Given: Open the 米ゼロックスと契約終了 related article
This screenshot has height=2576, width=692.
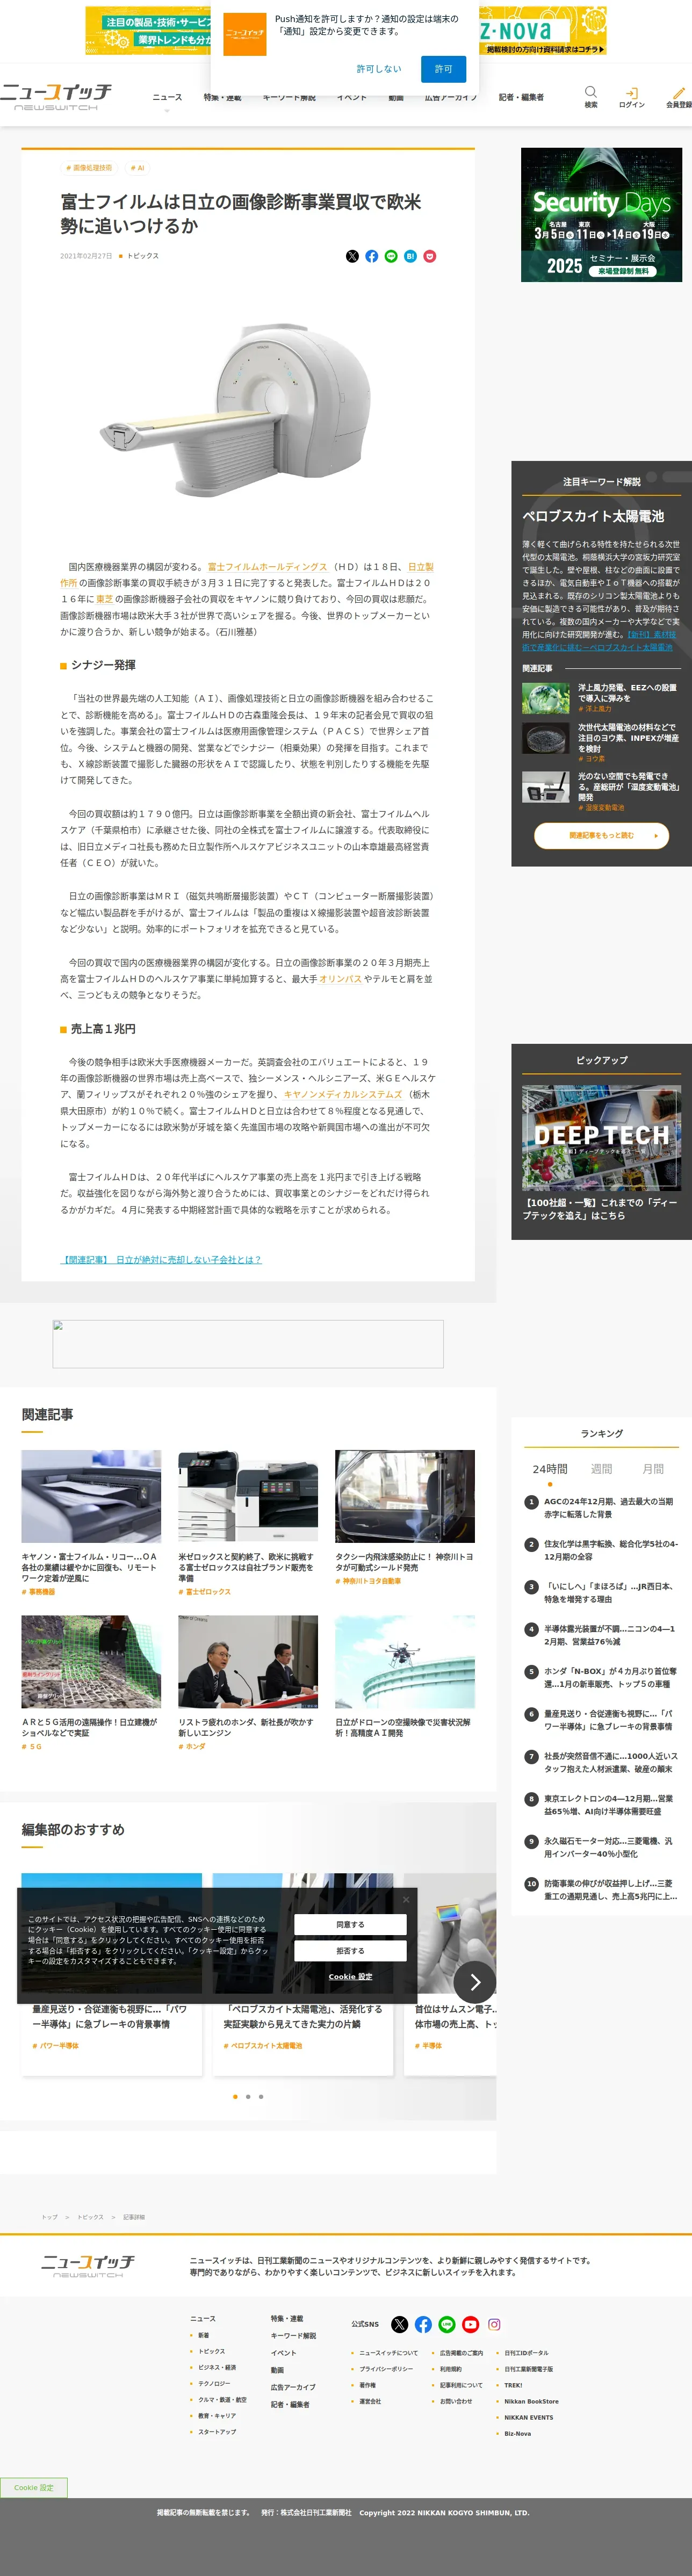Looking at the screenshot, I should [248, 1567].
